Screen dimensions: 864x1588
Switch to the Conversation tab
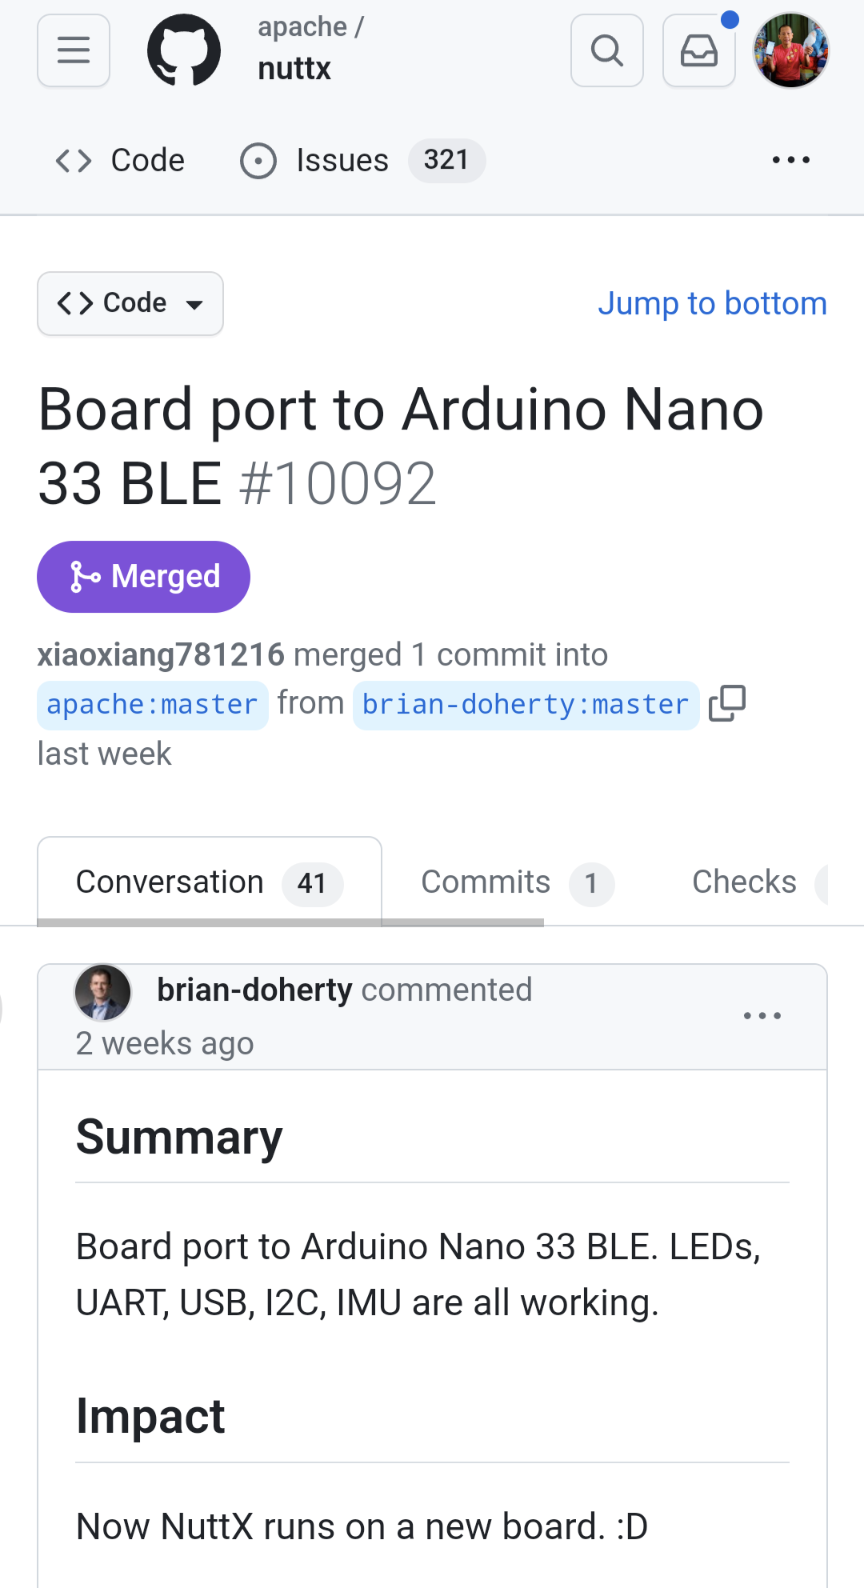pos(209,882)
